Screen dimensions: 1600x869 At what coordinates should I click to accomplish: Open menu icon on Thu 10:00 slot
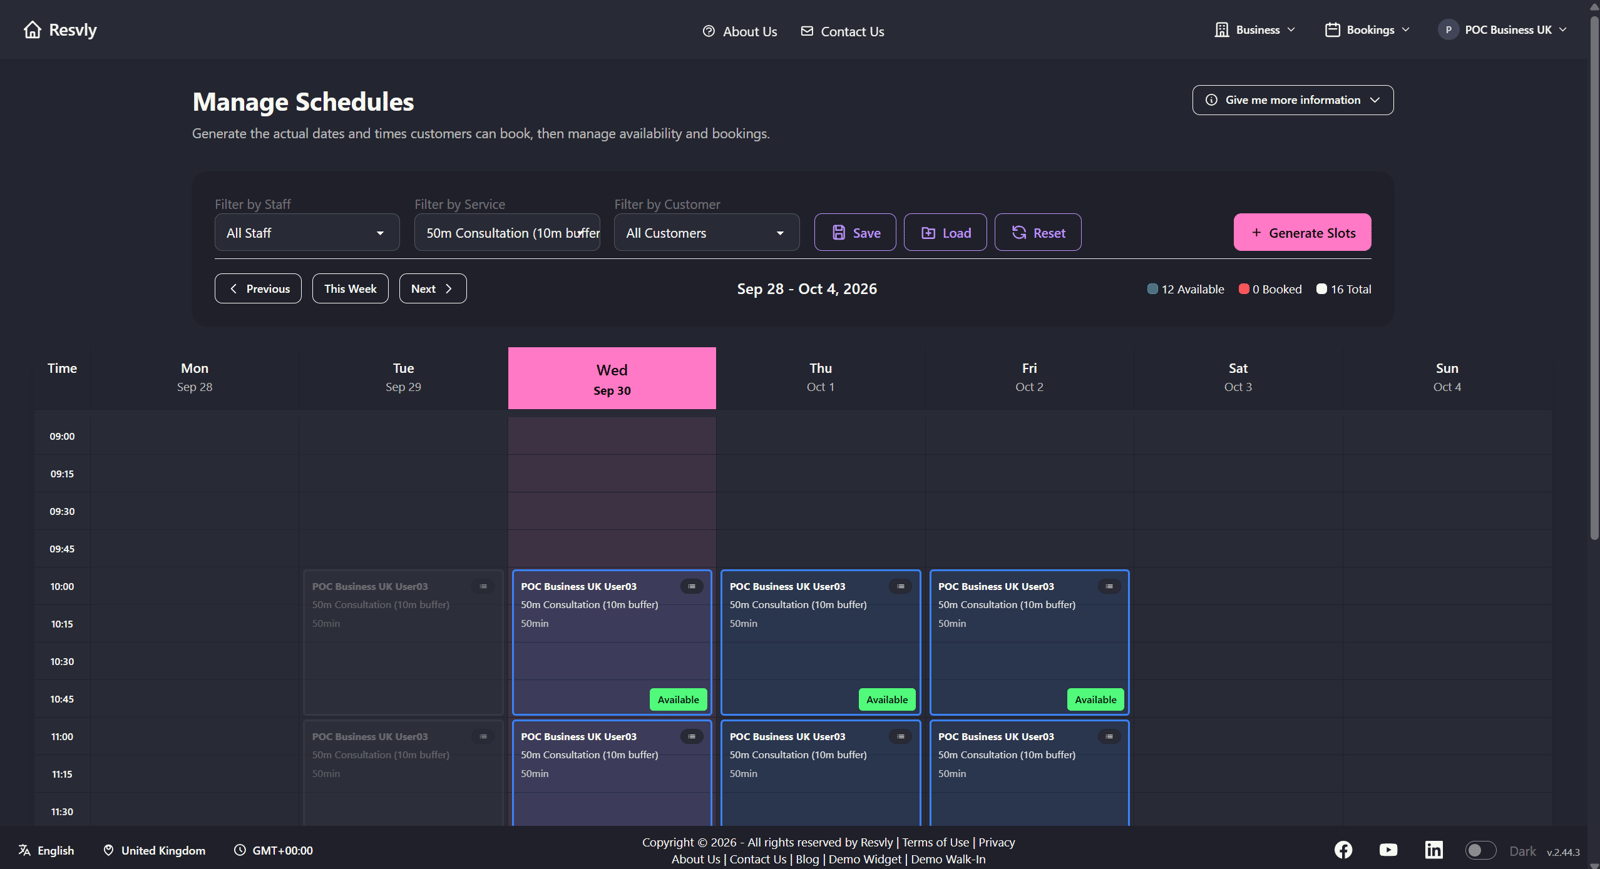point(901,587)
